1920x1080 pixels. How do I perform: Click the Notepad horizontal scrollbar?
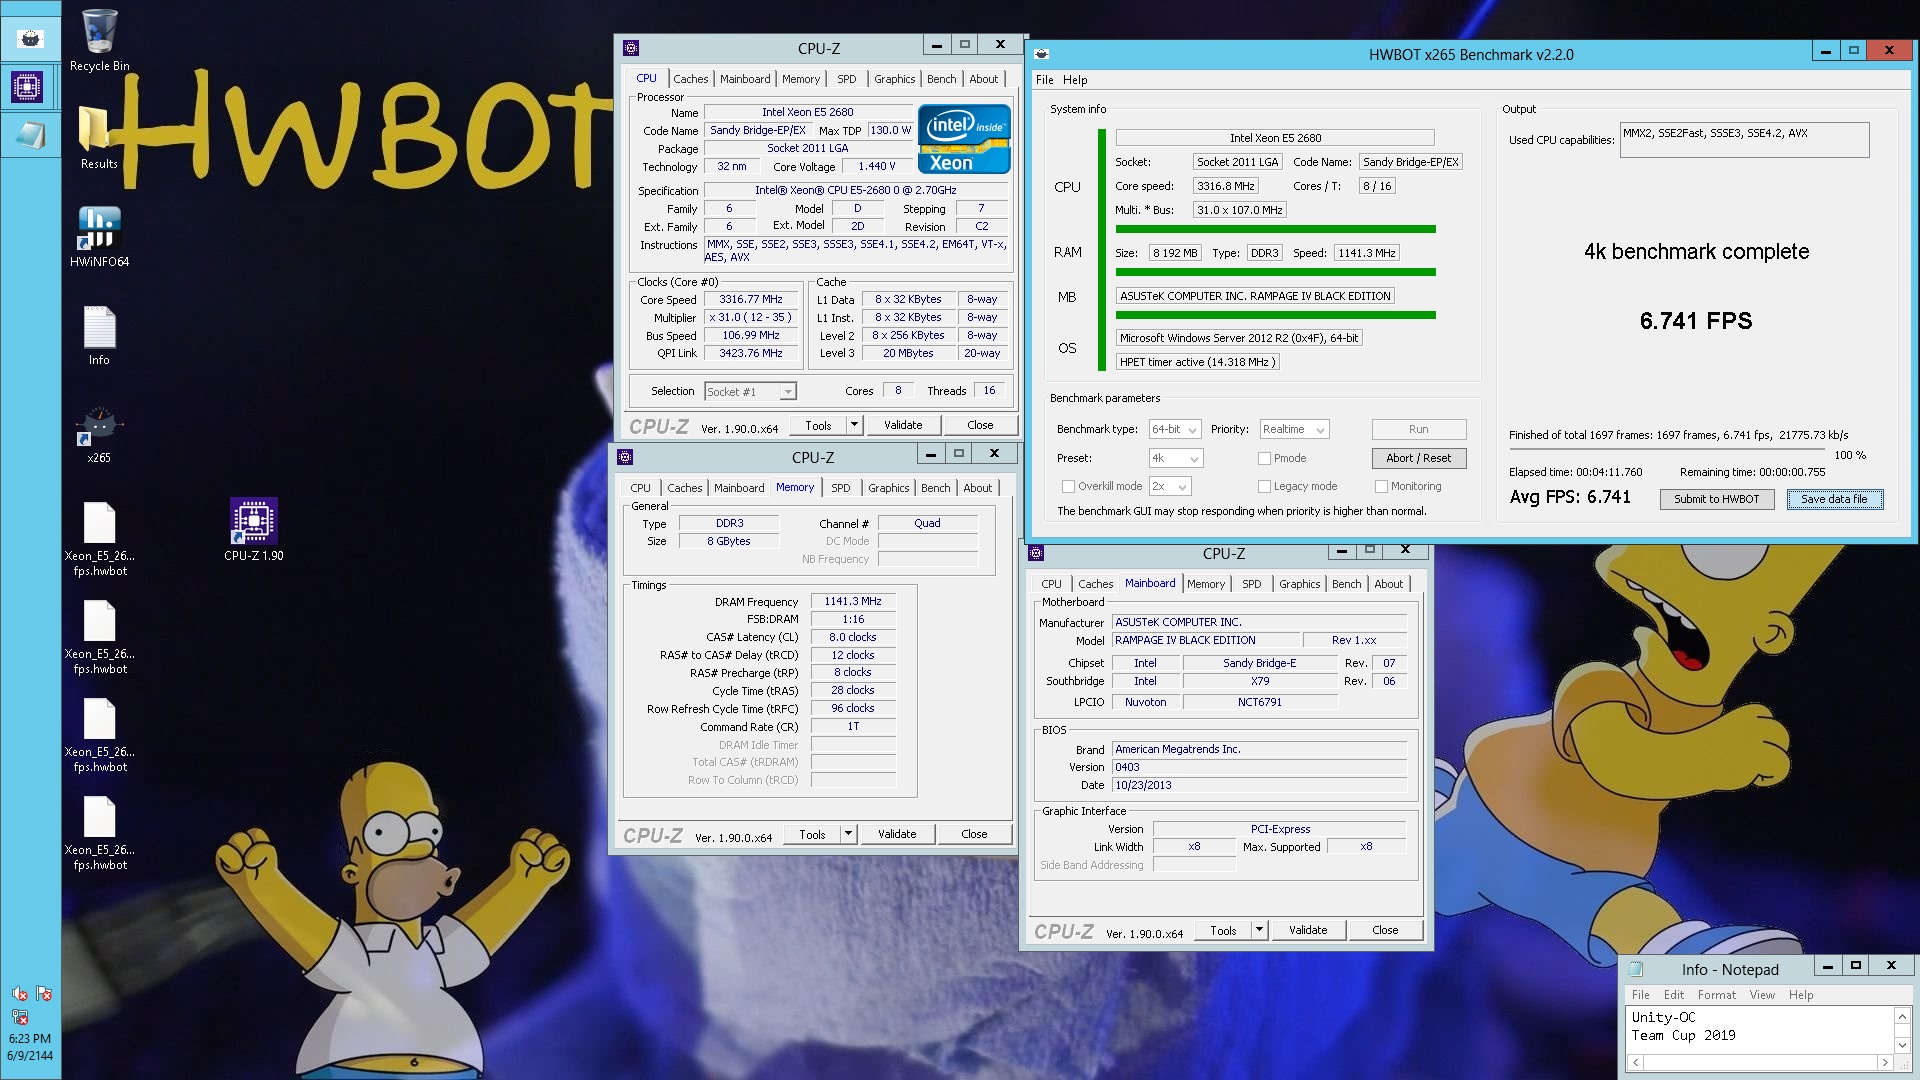pyautogui.click(x=1761, y=1062)
